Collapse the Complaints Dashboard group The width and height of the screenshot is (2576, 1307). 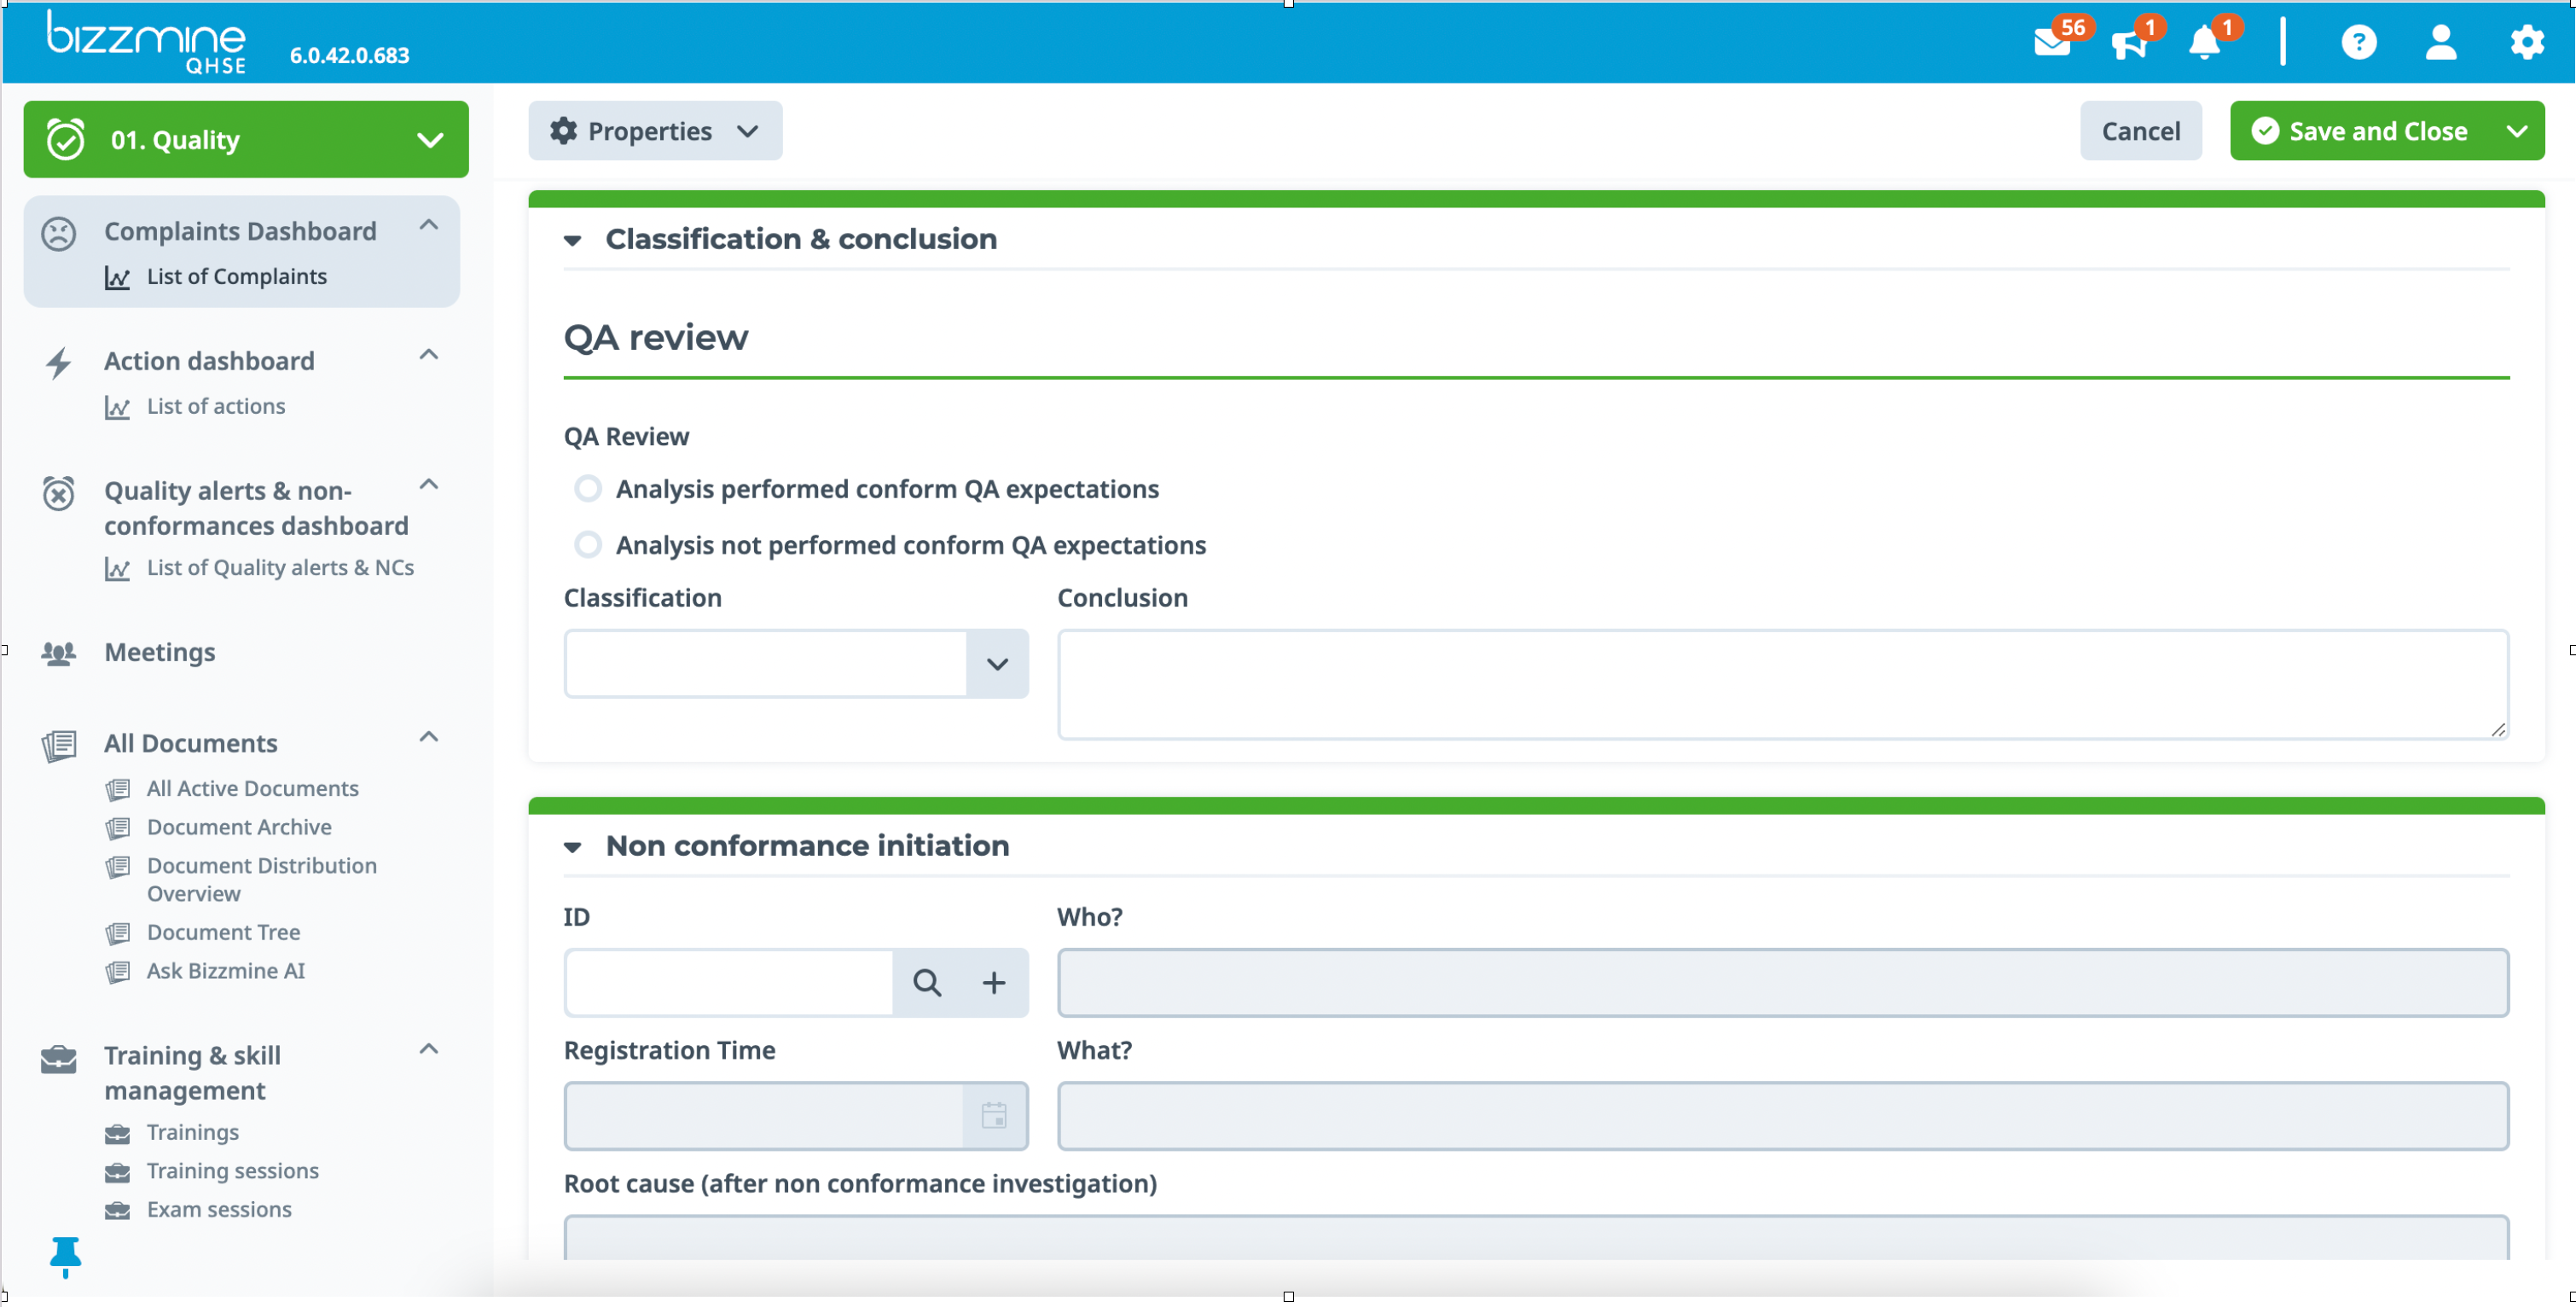(x=430, y=226)
